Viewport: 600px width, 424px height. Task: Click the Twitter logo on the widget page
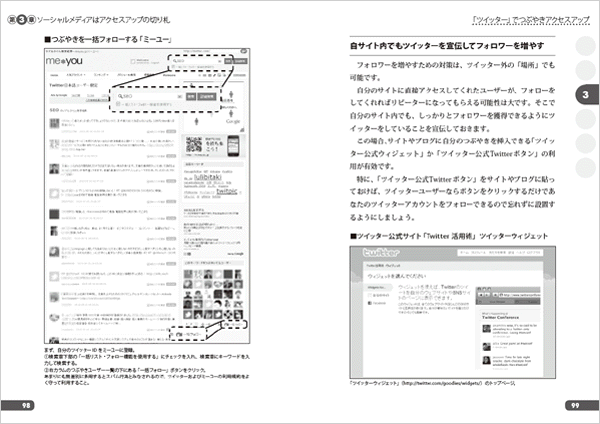coord(381,253)
